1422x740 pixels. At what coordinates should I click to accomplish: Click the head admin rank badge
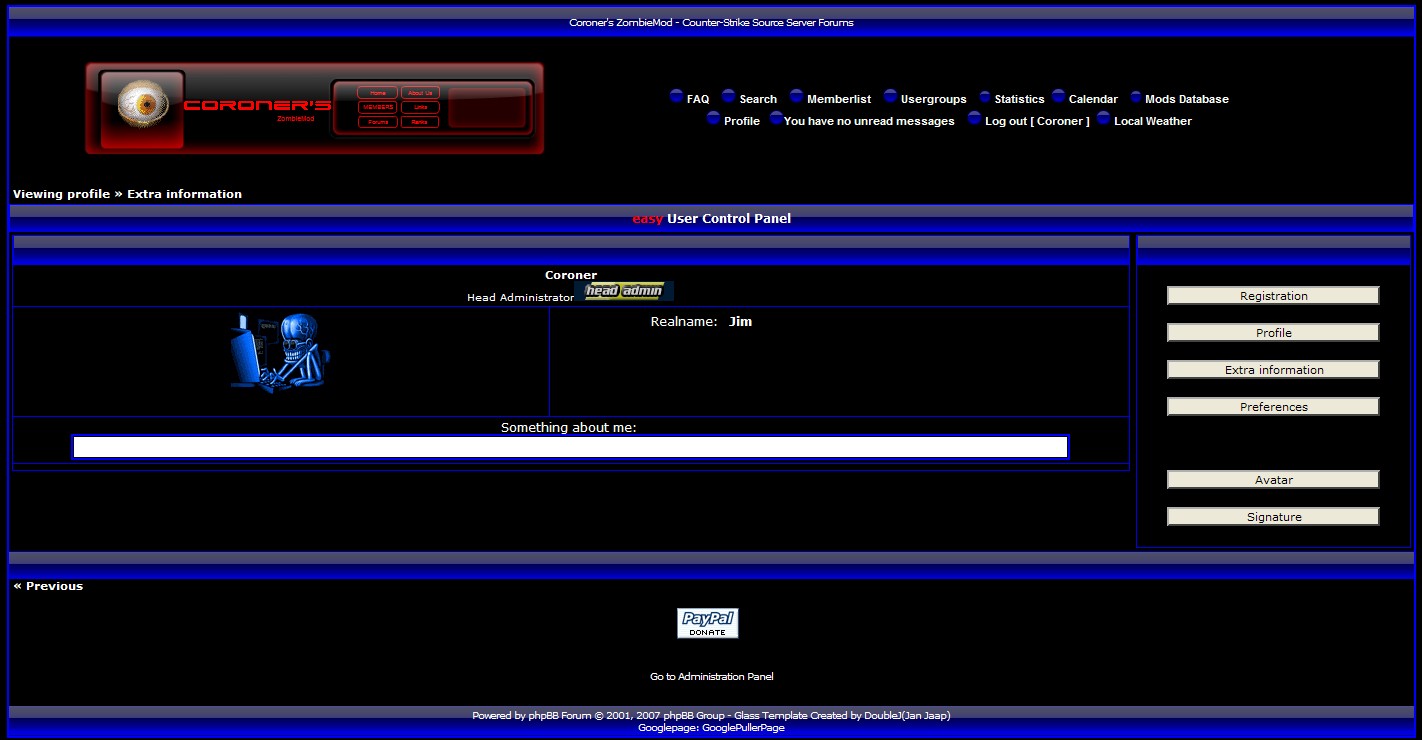tap(624, 291)
